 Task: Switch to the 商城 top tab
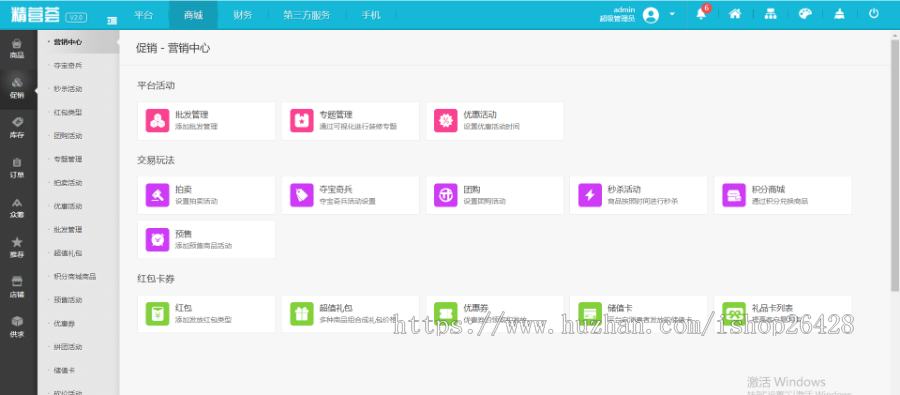pyautogui.click(x=193, y=15)
